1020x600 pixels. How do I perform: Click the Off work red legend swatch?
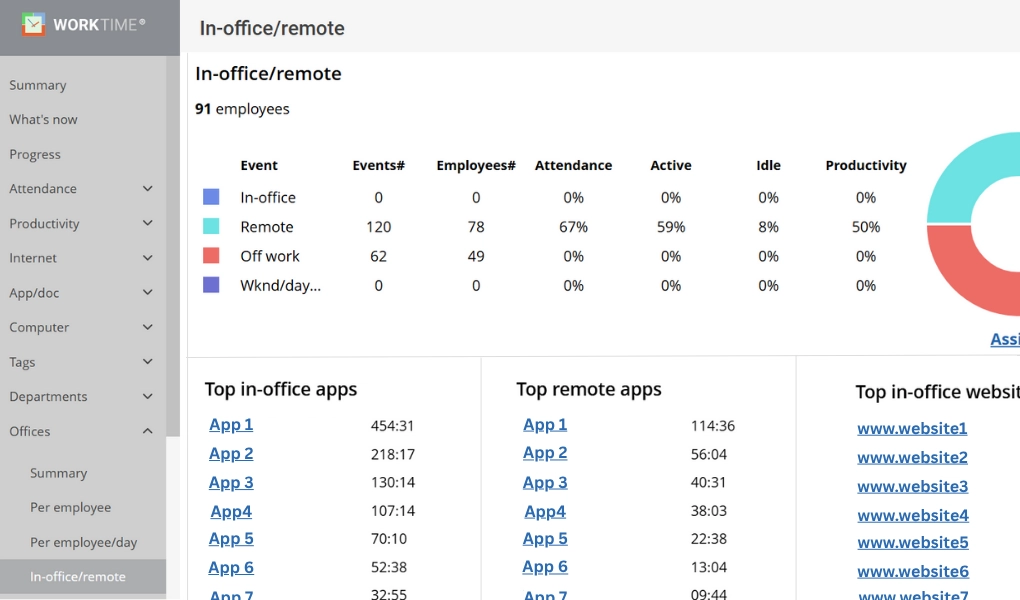211,256
